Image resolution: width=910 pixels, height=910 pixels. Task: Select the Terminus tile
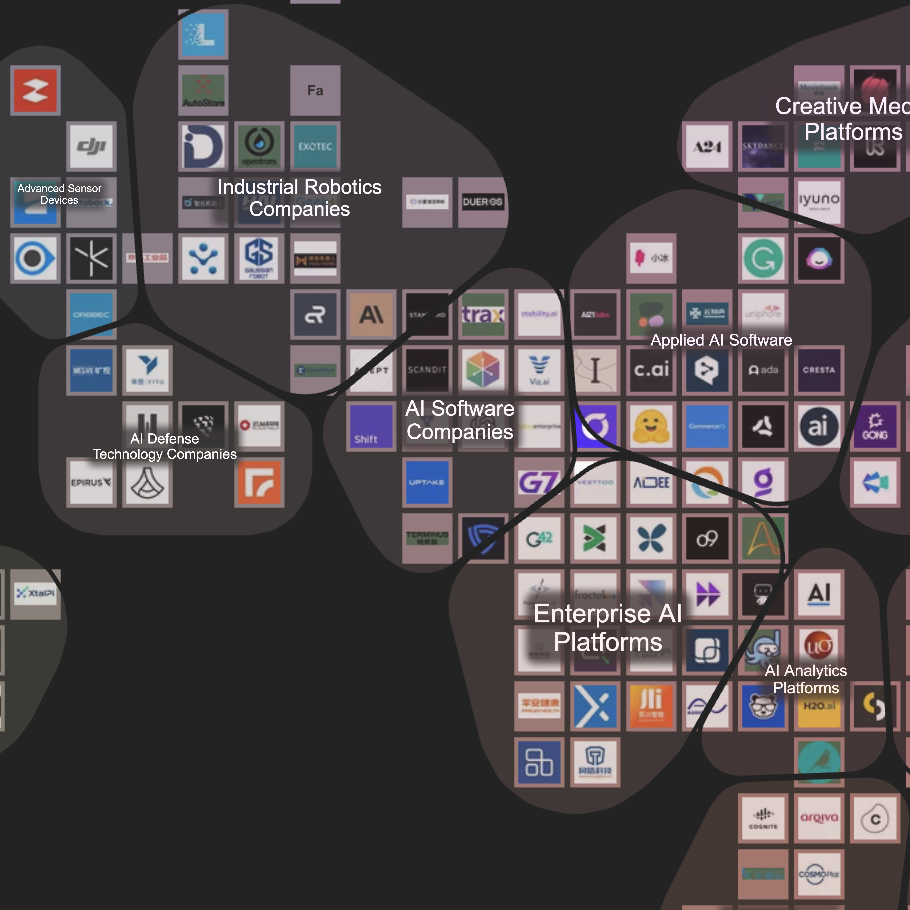(427, 538)
